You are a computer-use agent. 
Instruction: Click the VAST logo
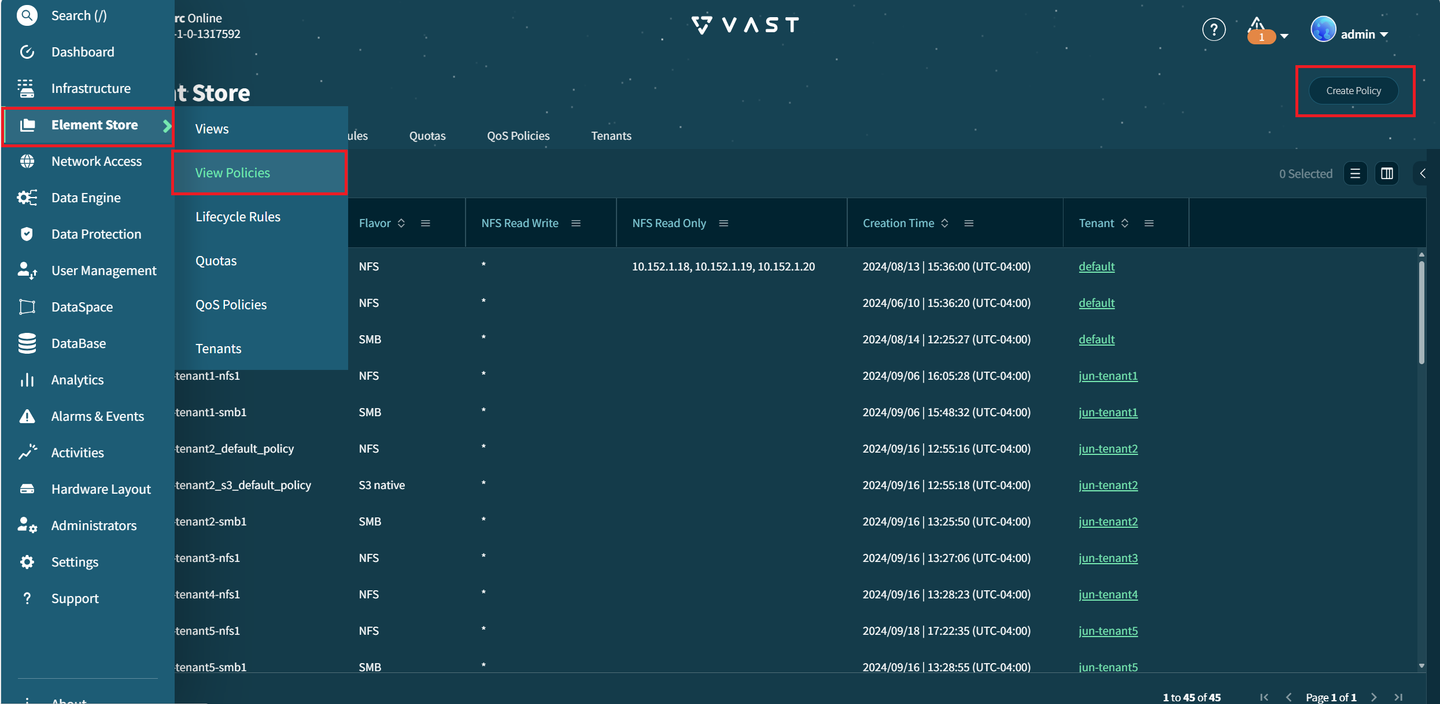click(x=745, y=25)
